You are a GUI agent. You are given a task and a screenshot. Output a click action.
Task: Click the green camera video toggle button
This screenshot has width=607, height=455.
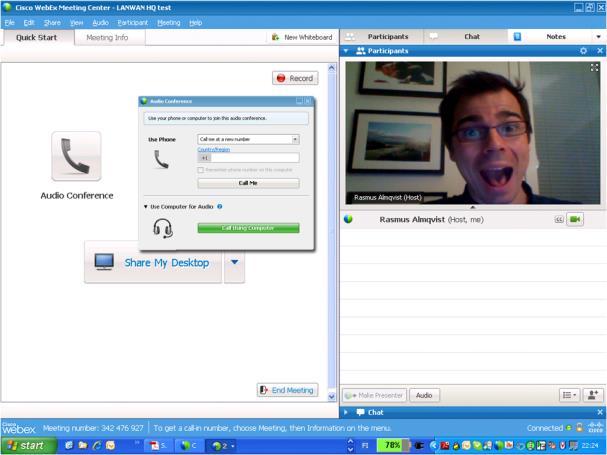pyautogui.click(x=575, y=220)
